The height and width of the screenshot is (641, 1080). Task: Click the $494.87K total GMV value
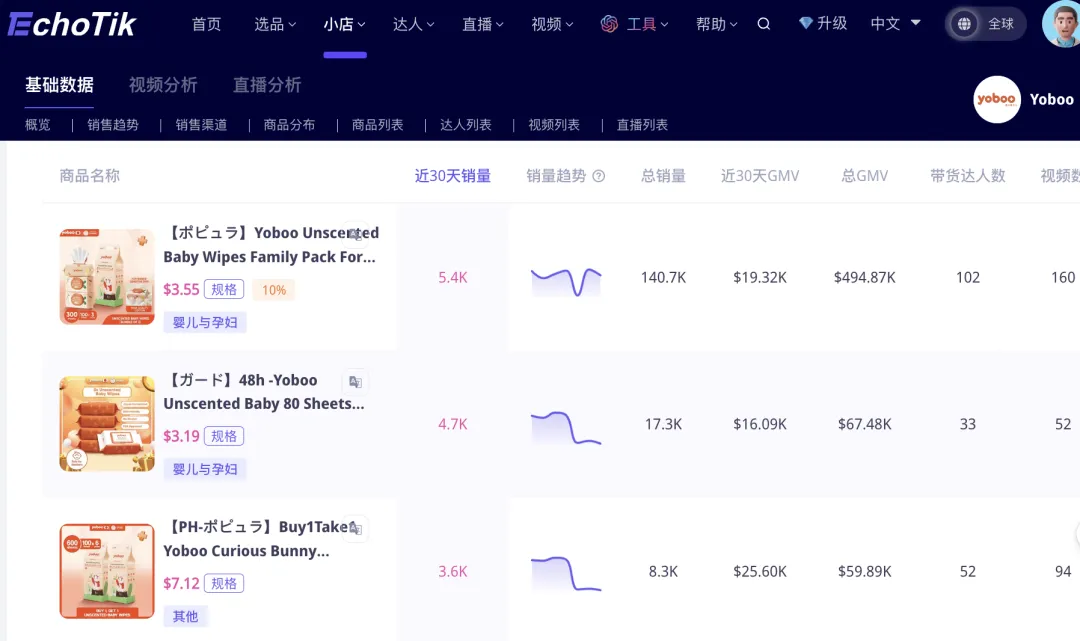[864, 277]
